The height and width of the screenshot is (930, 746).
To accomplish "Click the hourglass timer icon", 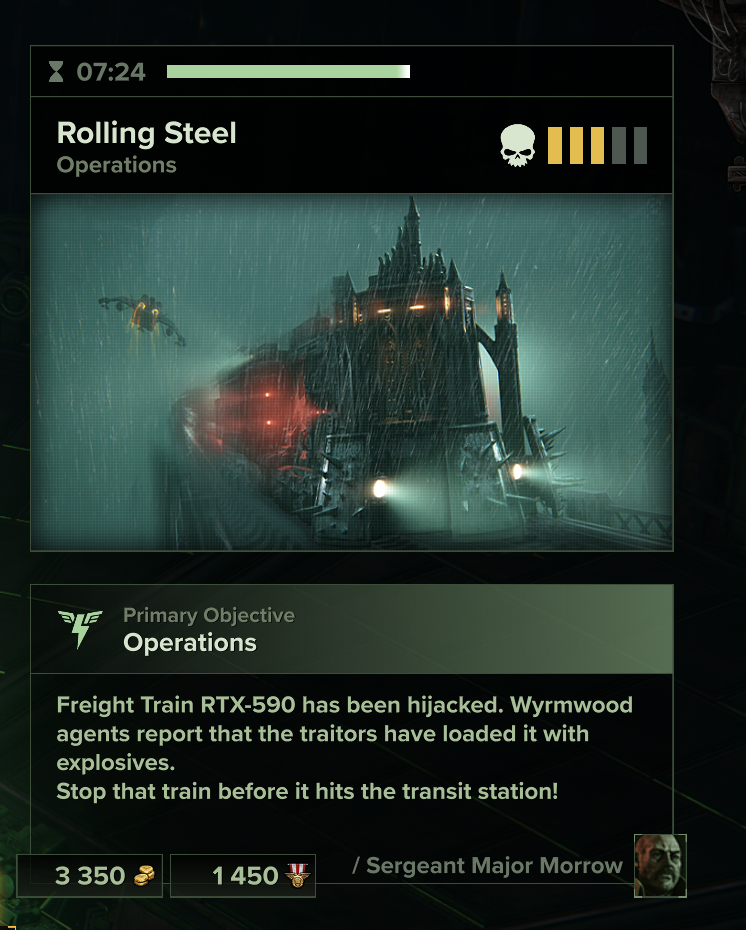I will (56, 72).
